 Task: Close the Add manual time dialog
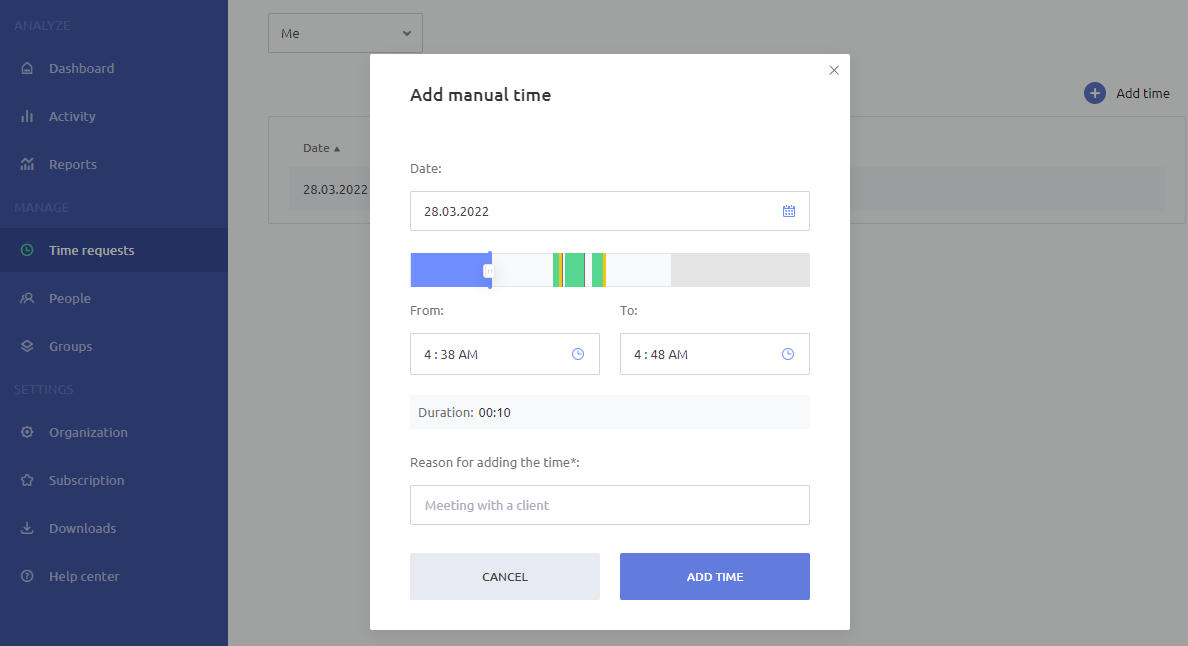click(834, 70)
